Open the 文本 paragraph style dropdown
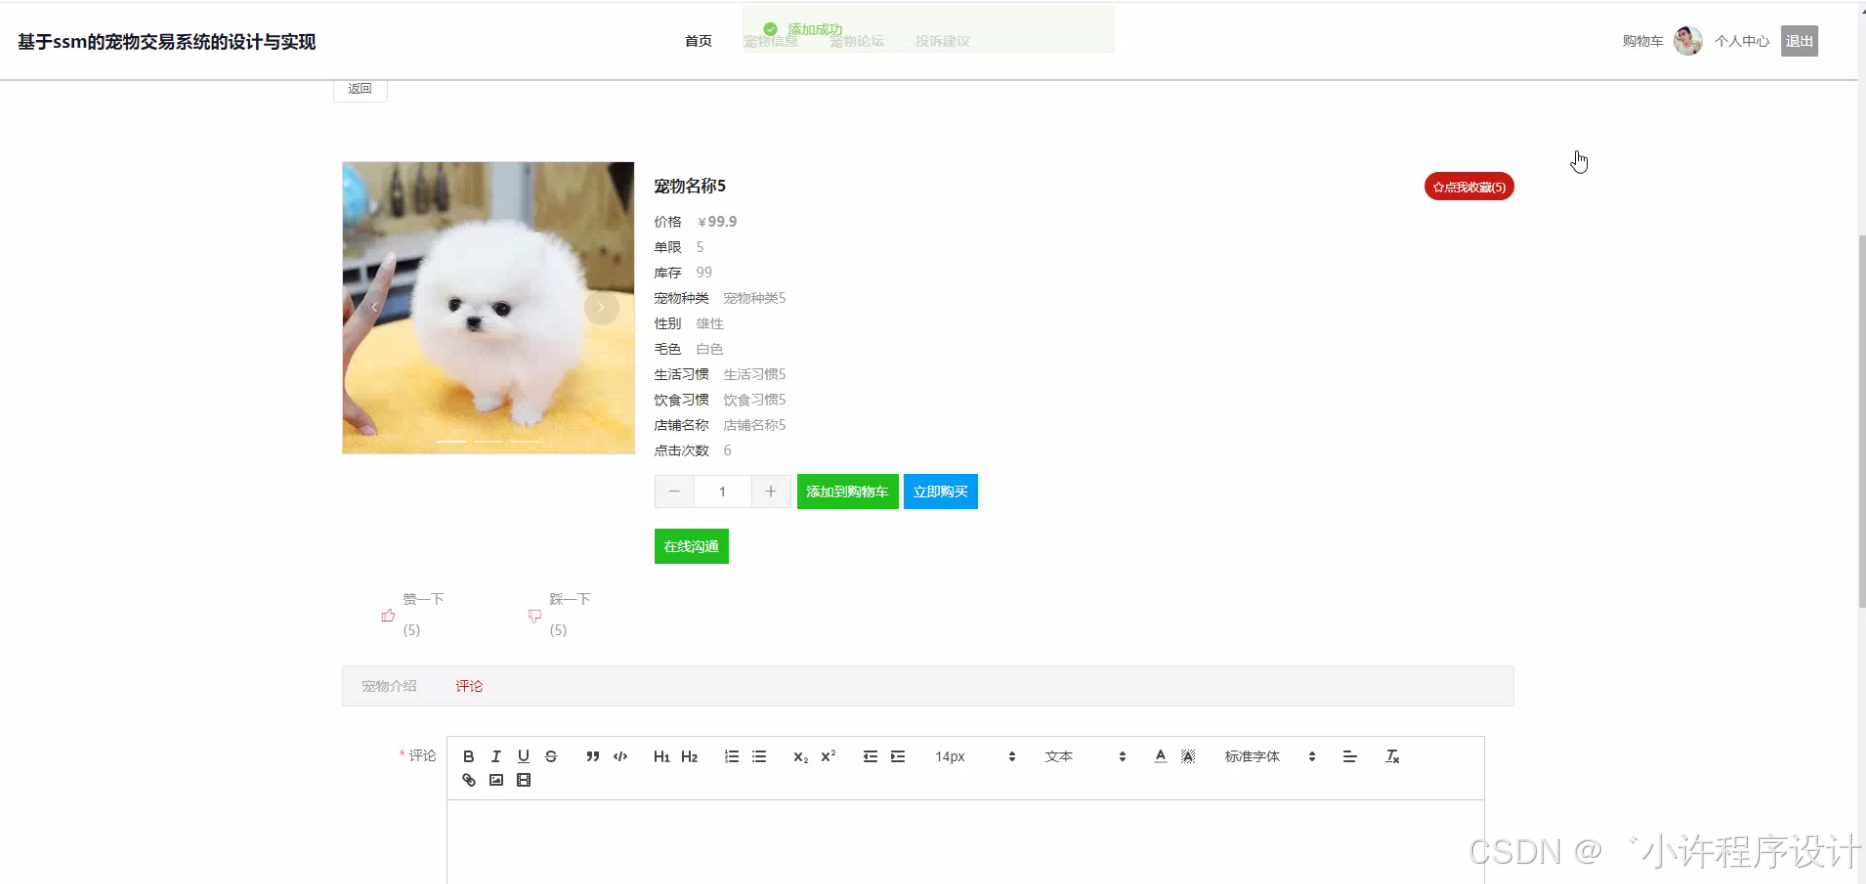 pos(1085,757)
